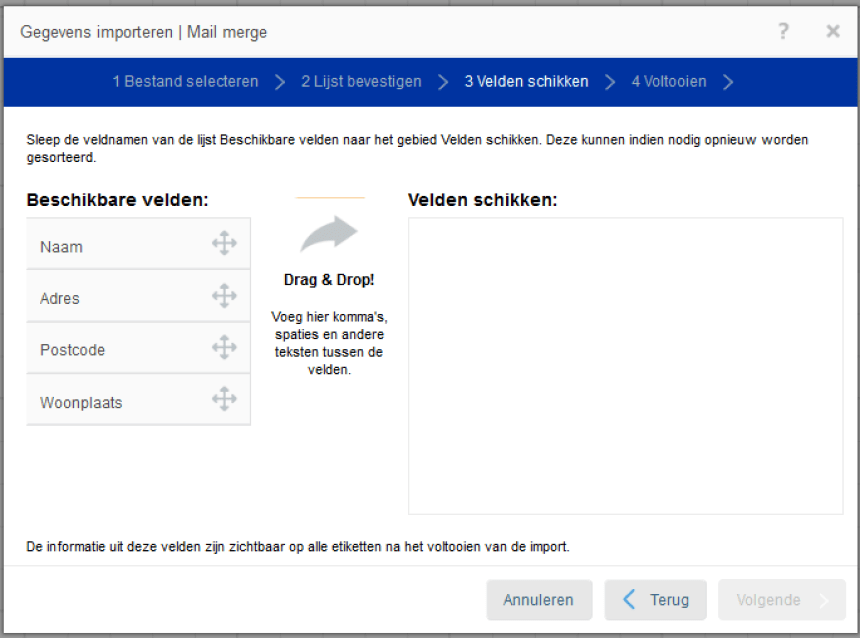The width and height of the screenshot is (860, 638).
Task: Open help via the question mark icon
Action: point(784,31)
